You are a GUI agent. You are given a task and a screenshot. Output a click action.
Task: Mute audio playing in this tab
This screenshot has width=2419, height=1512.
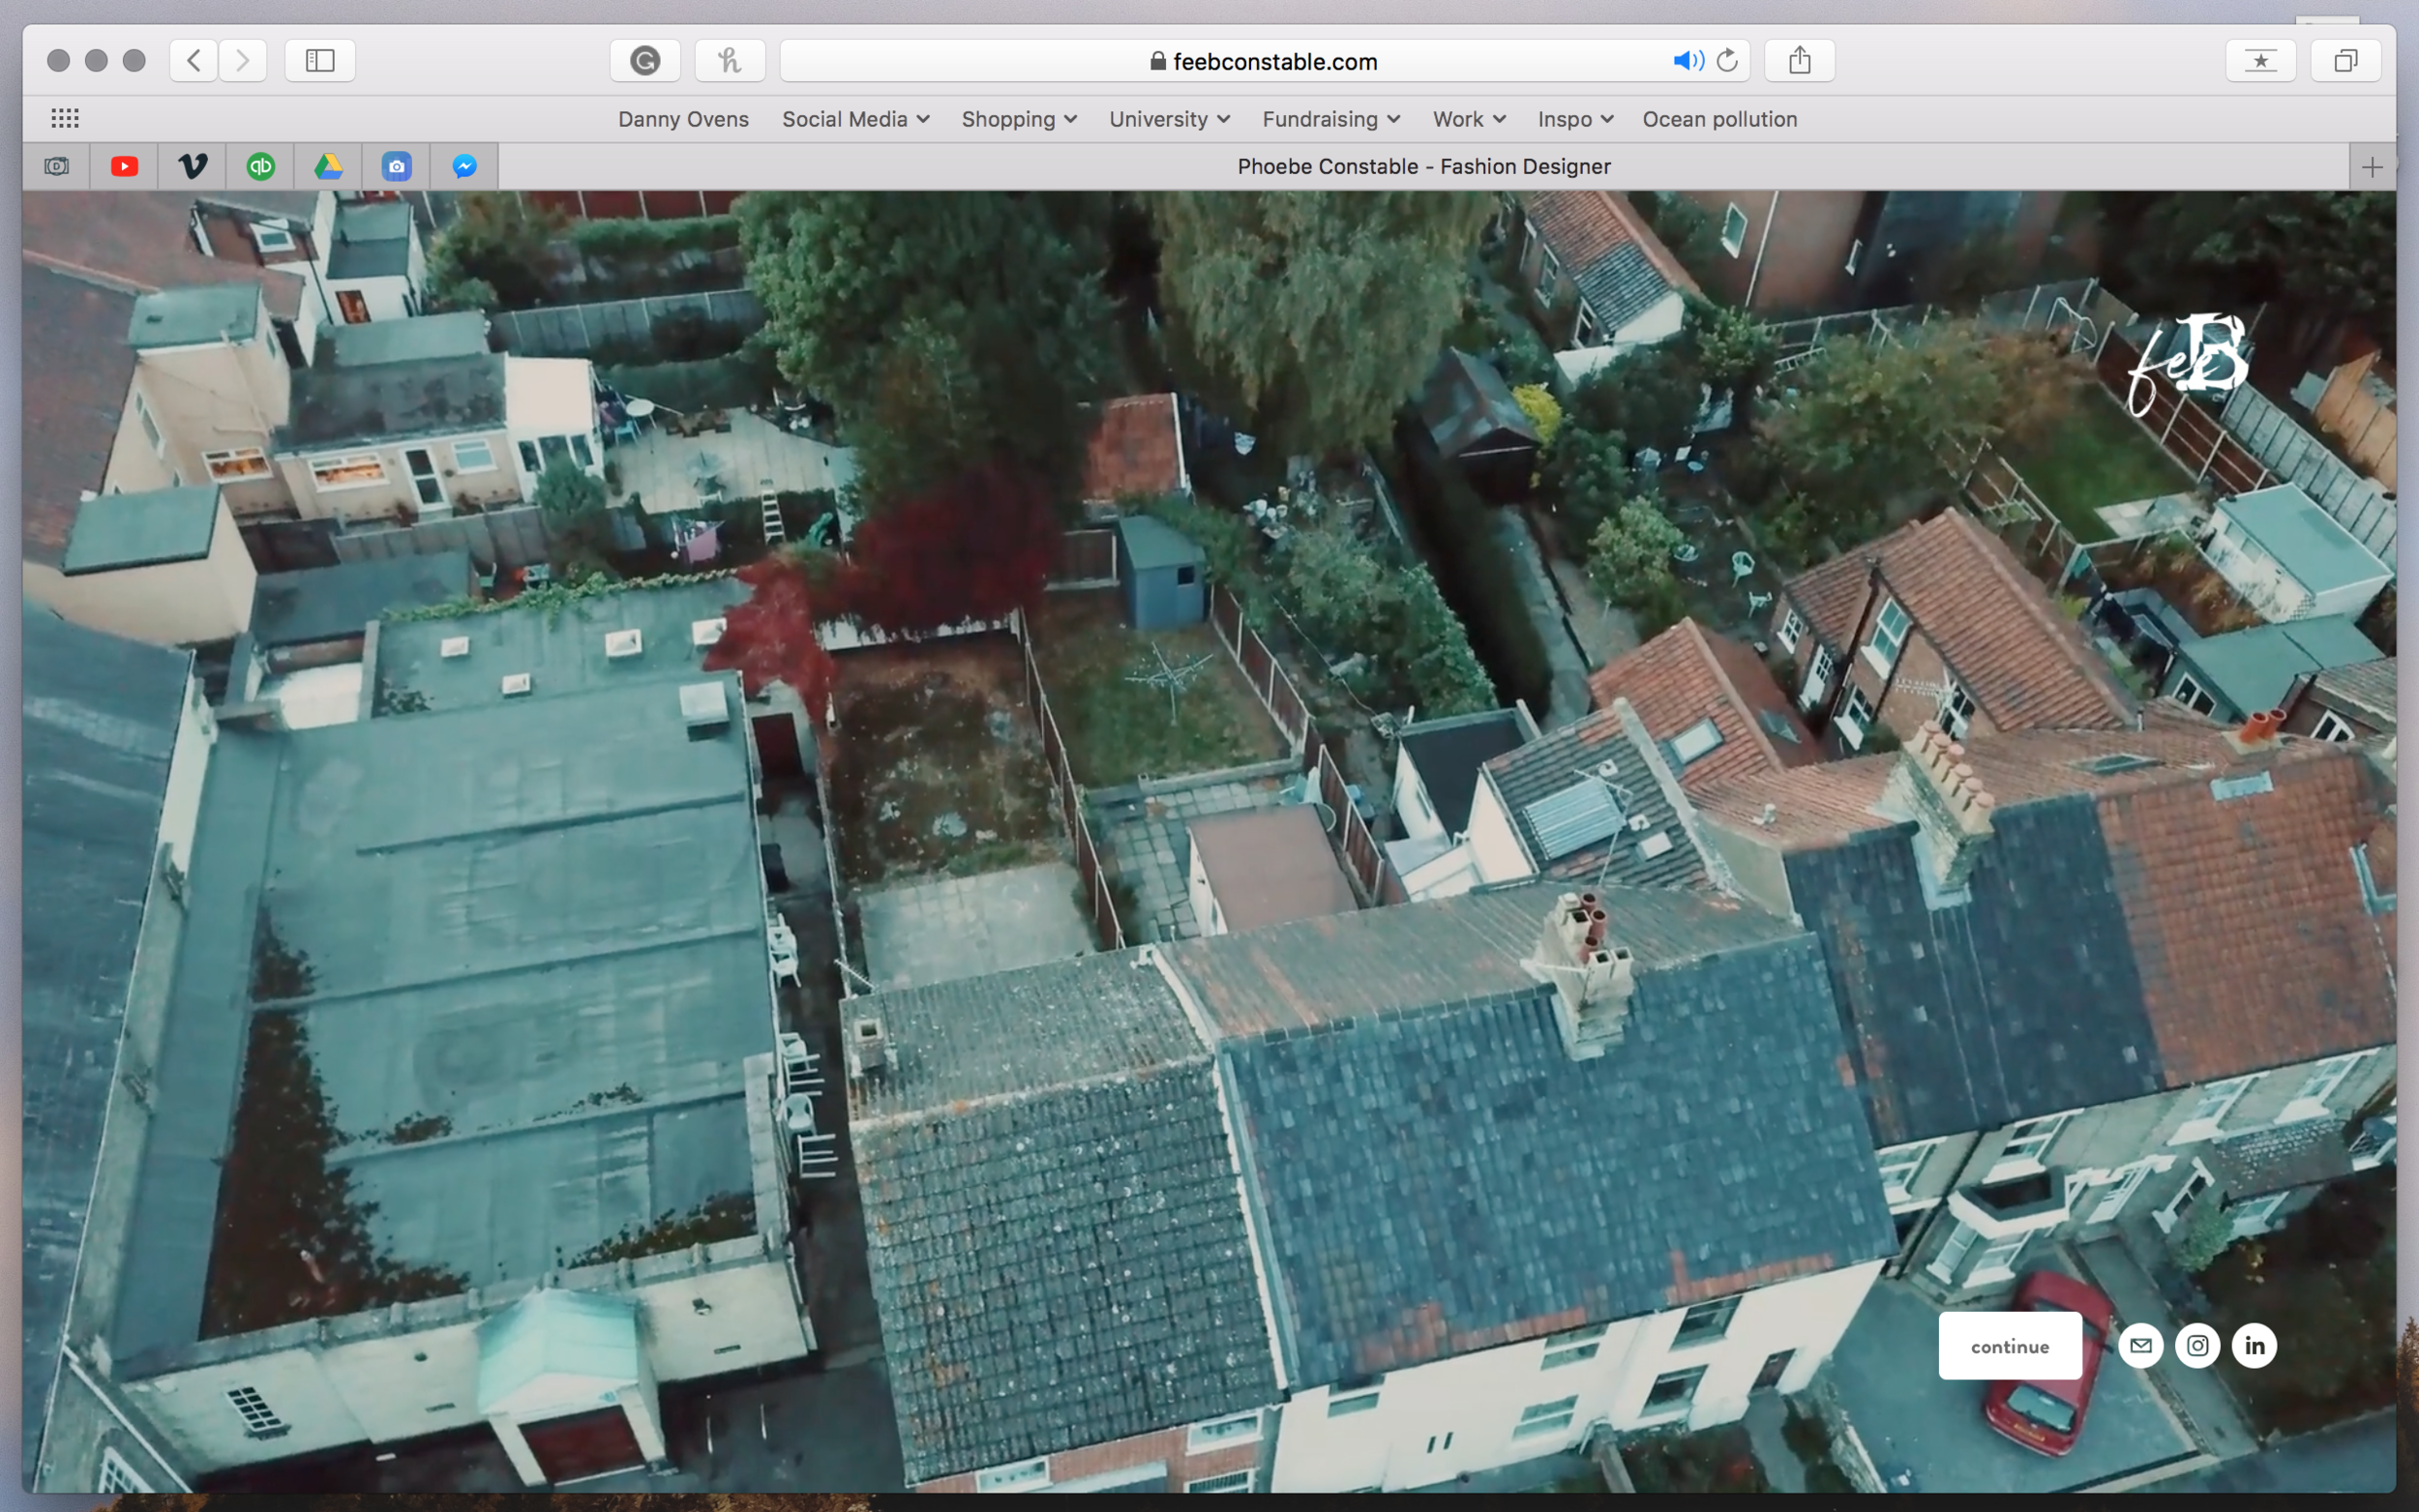1688,61
